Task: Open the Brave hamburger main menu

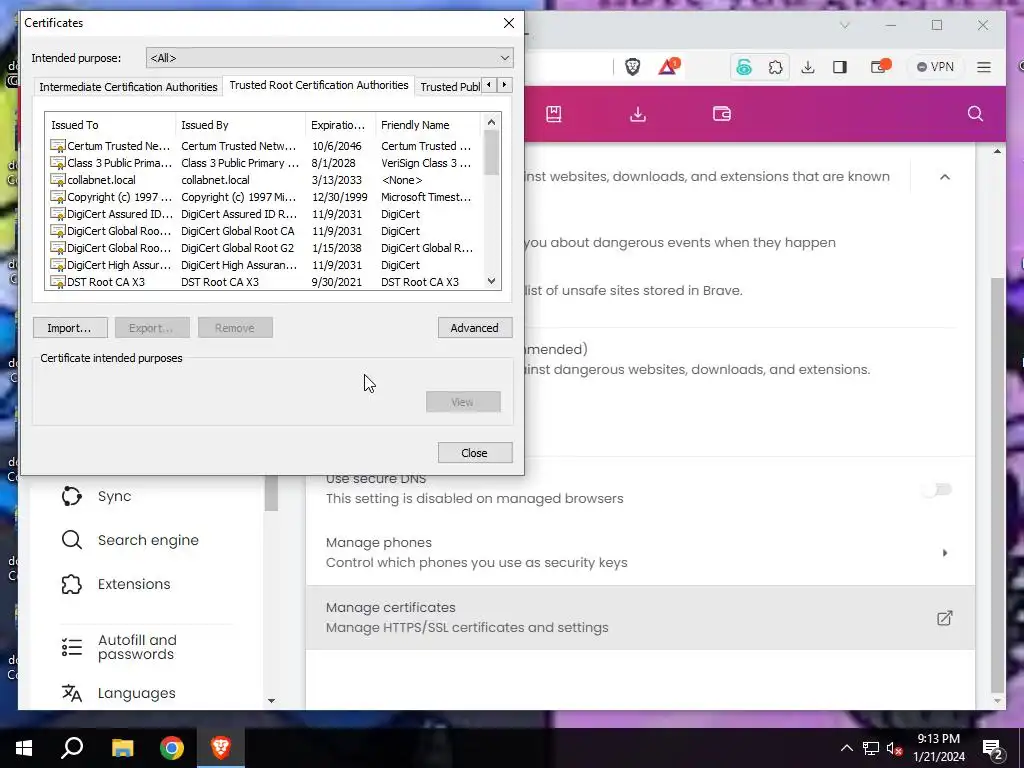Action: [984, 67]
